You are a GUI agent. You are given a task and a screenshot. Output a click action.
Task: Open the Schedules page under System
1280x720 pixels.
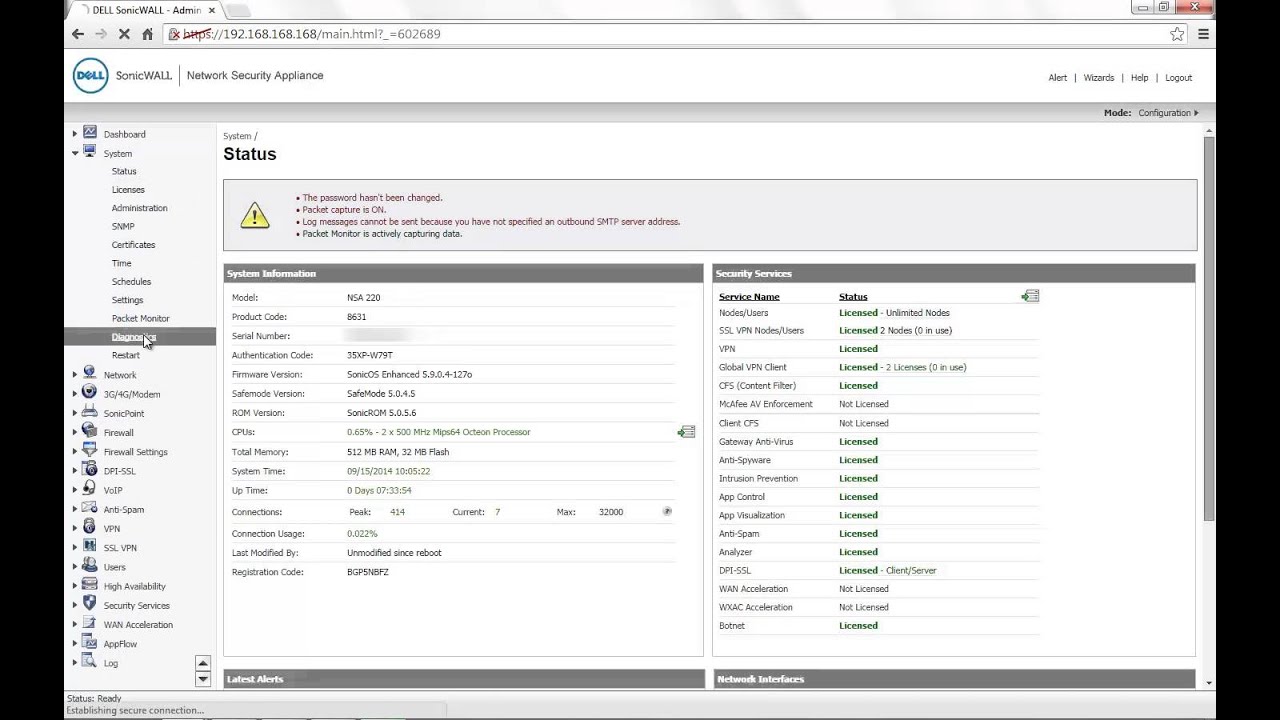point(131,282)
